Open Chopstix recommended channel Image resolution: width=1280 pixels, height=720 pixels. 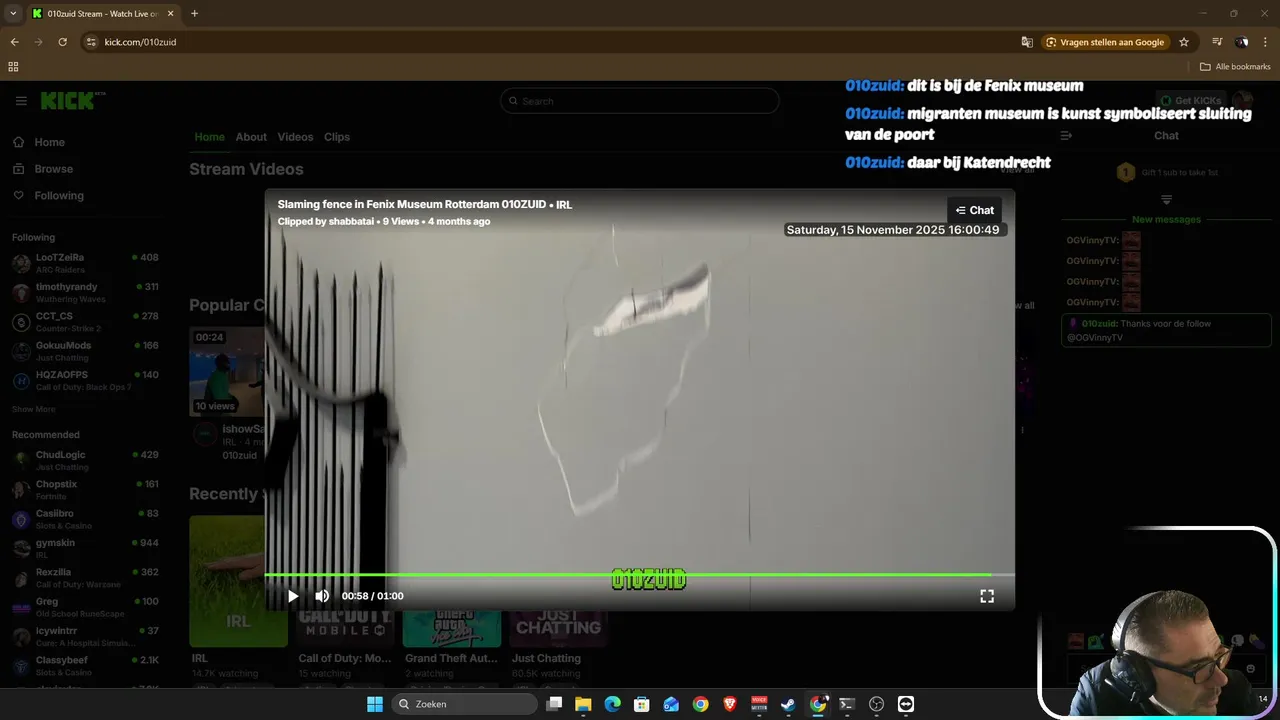click(85, 489)
